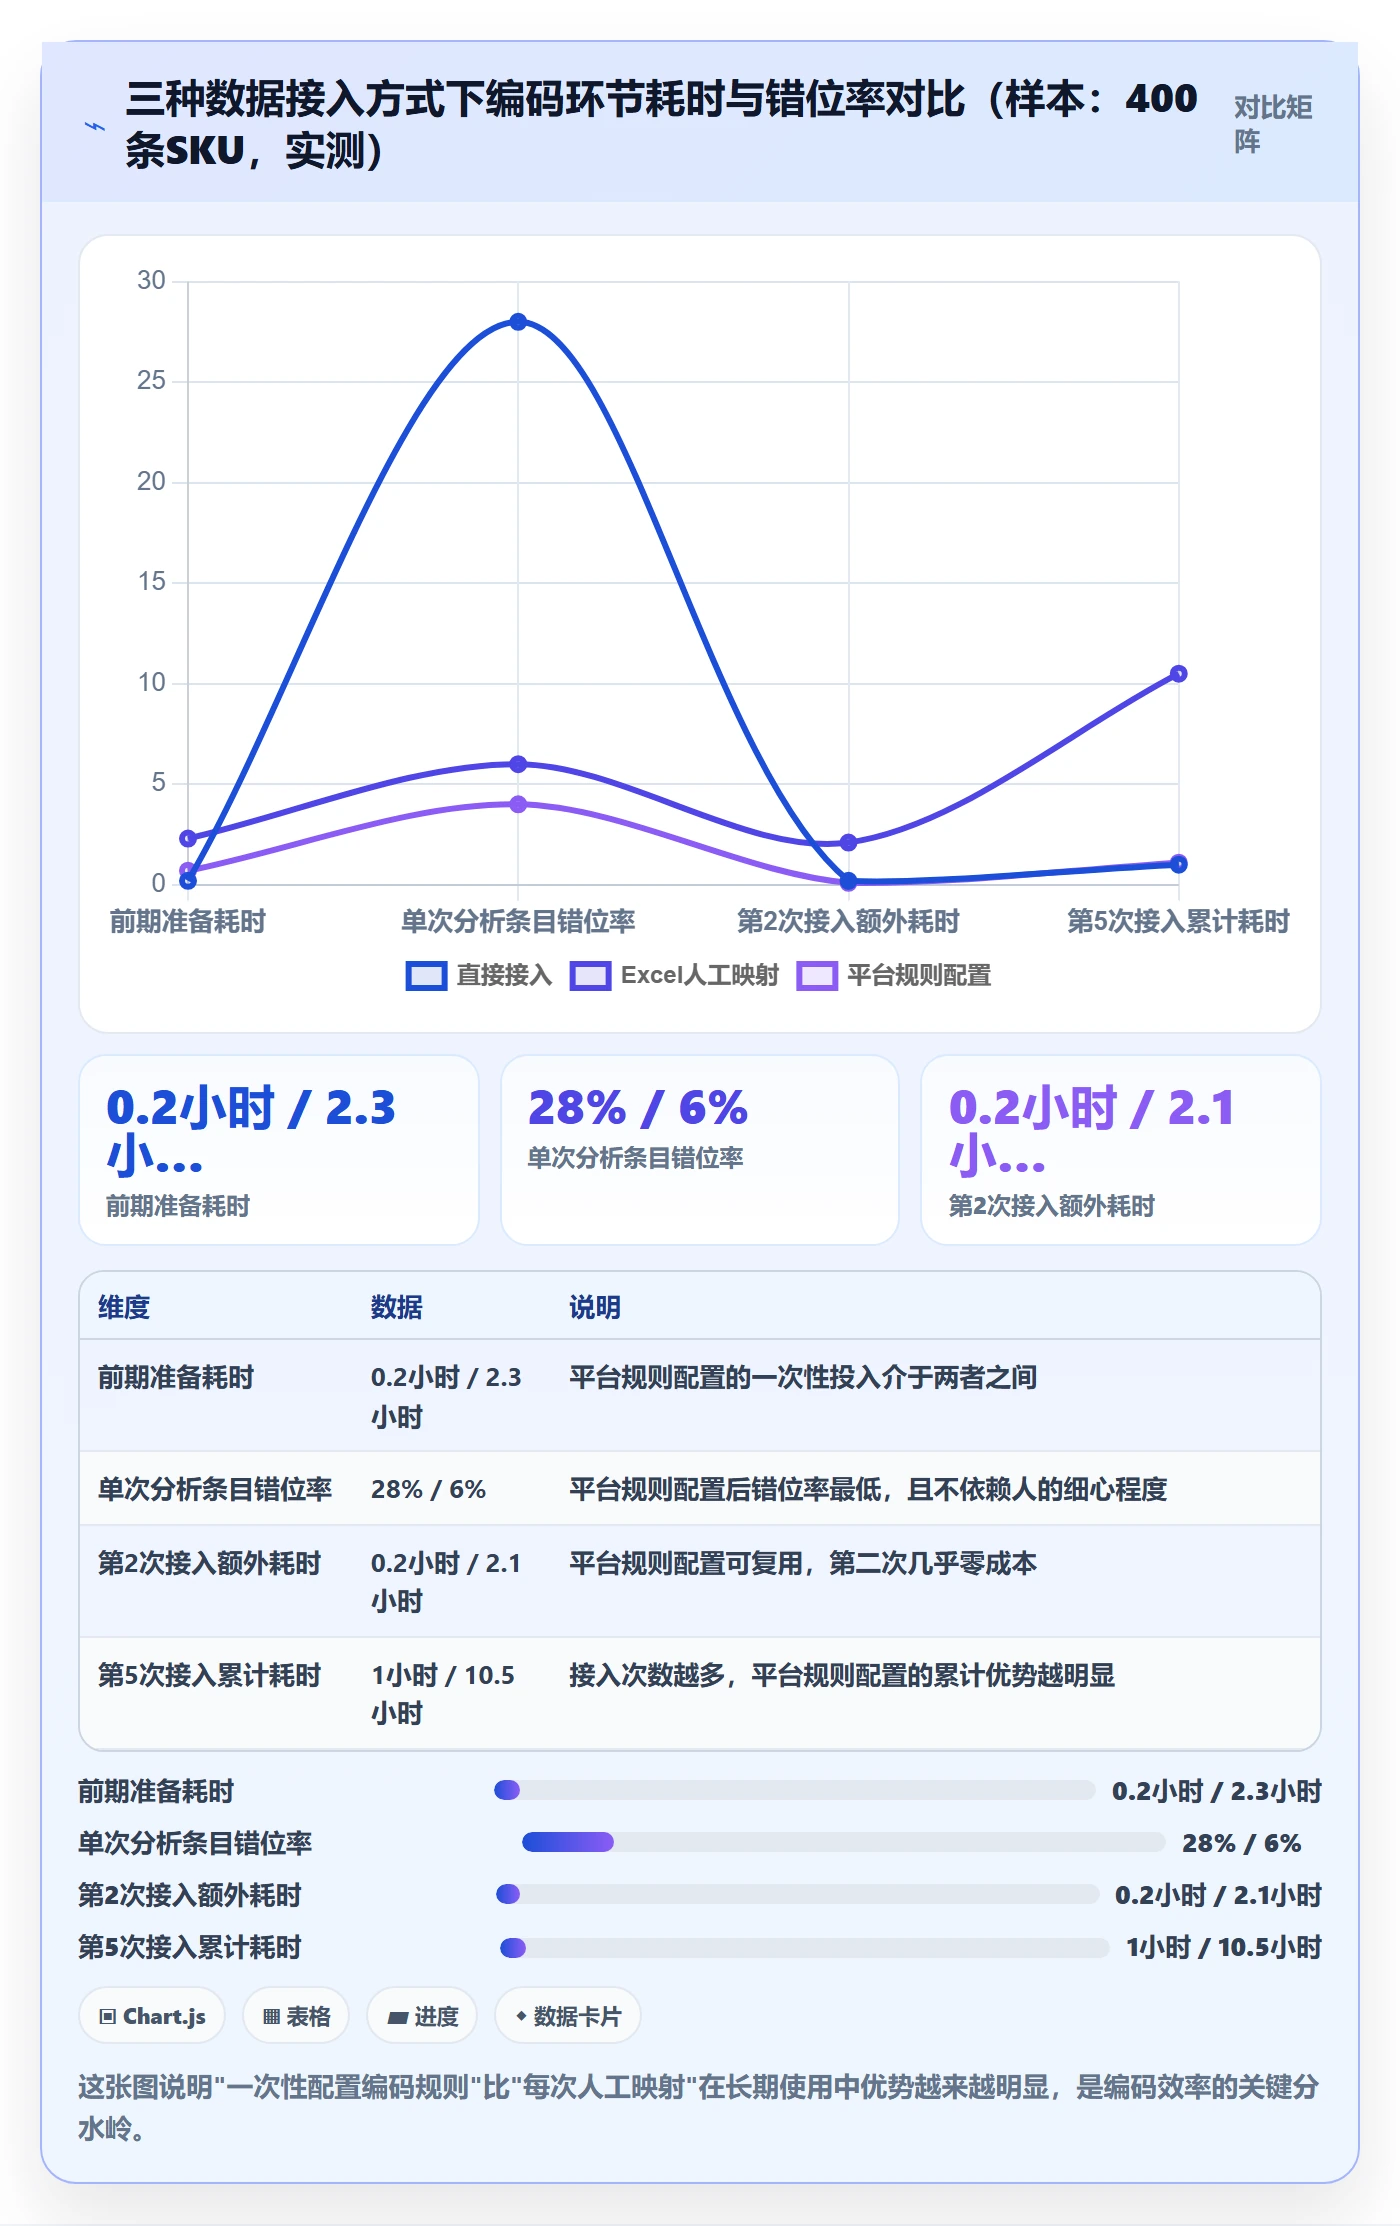Open the 0.2小时 / 2.3小… stat card
The height and width of the screenshot is (2226, 1400).
coord(279,1150)
